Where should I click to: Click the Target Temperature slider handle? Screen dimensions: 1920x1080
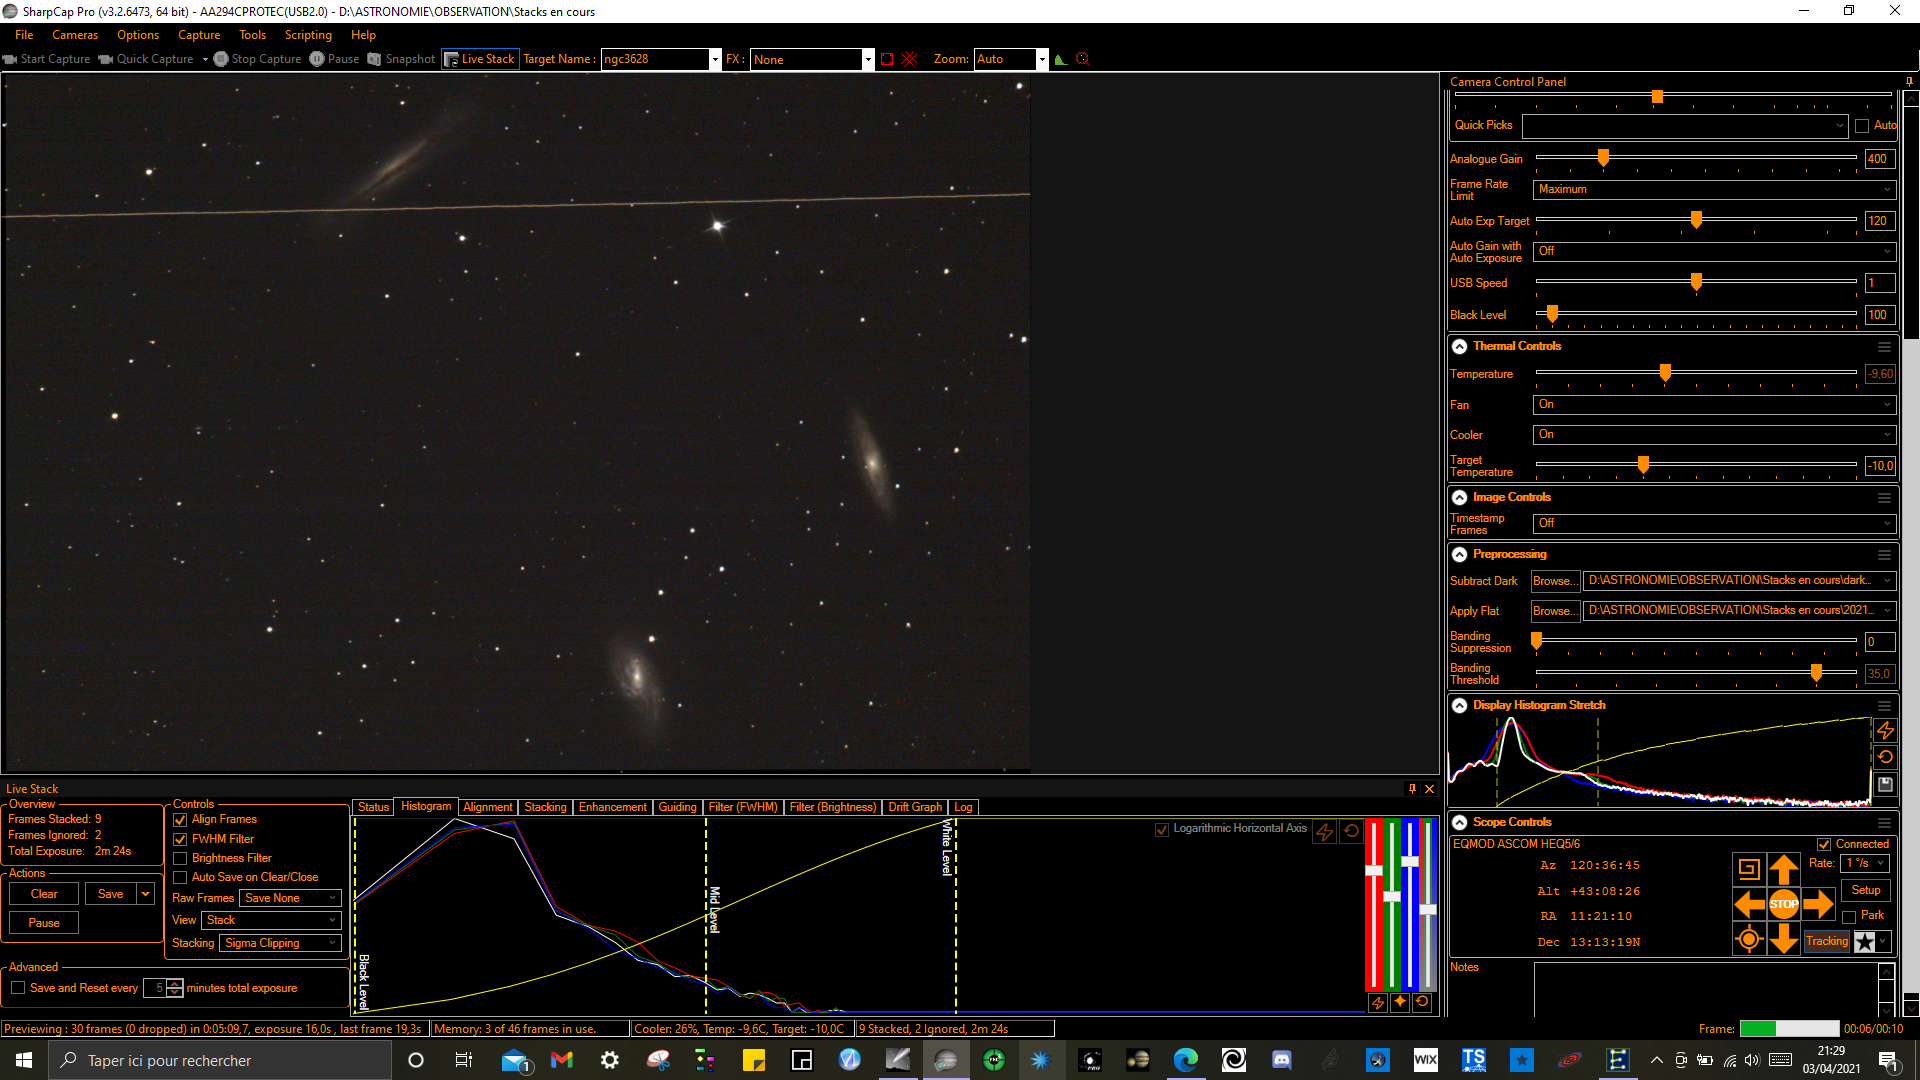click(x=1643, y=465)
